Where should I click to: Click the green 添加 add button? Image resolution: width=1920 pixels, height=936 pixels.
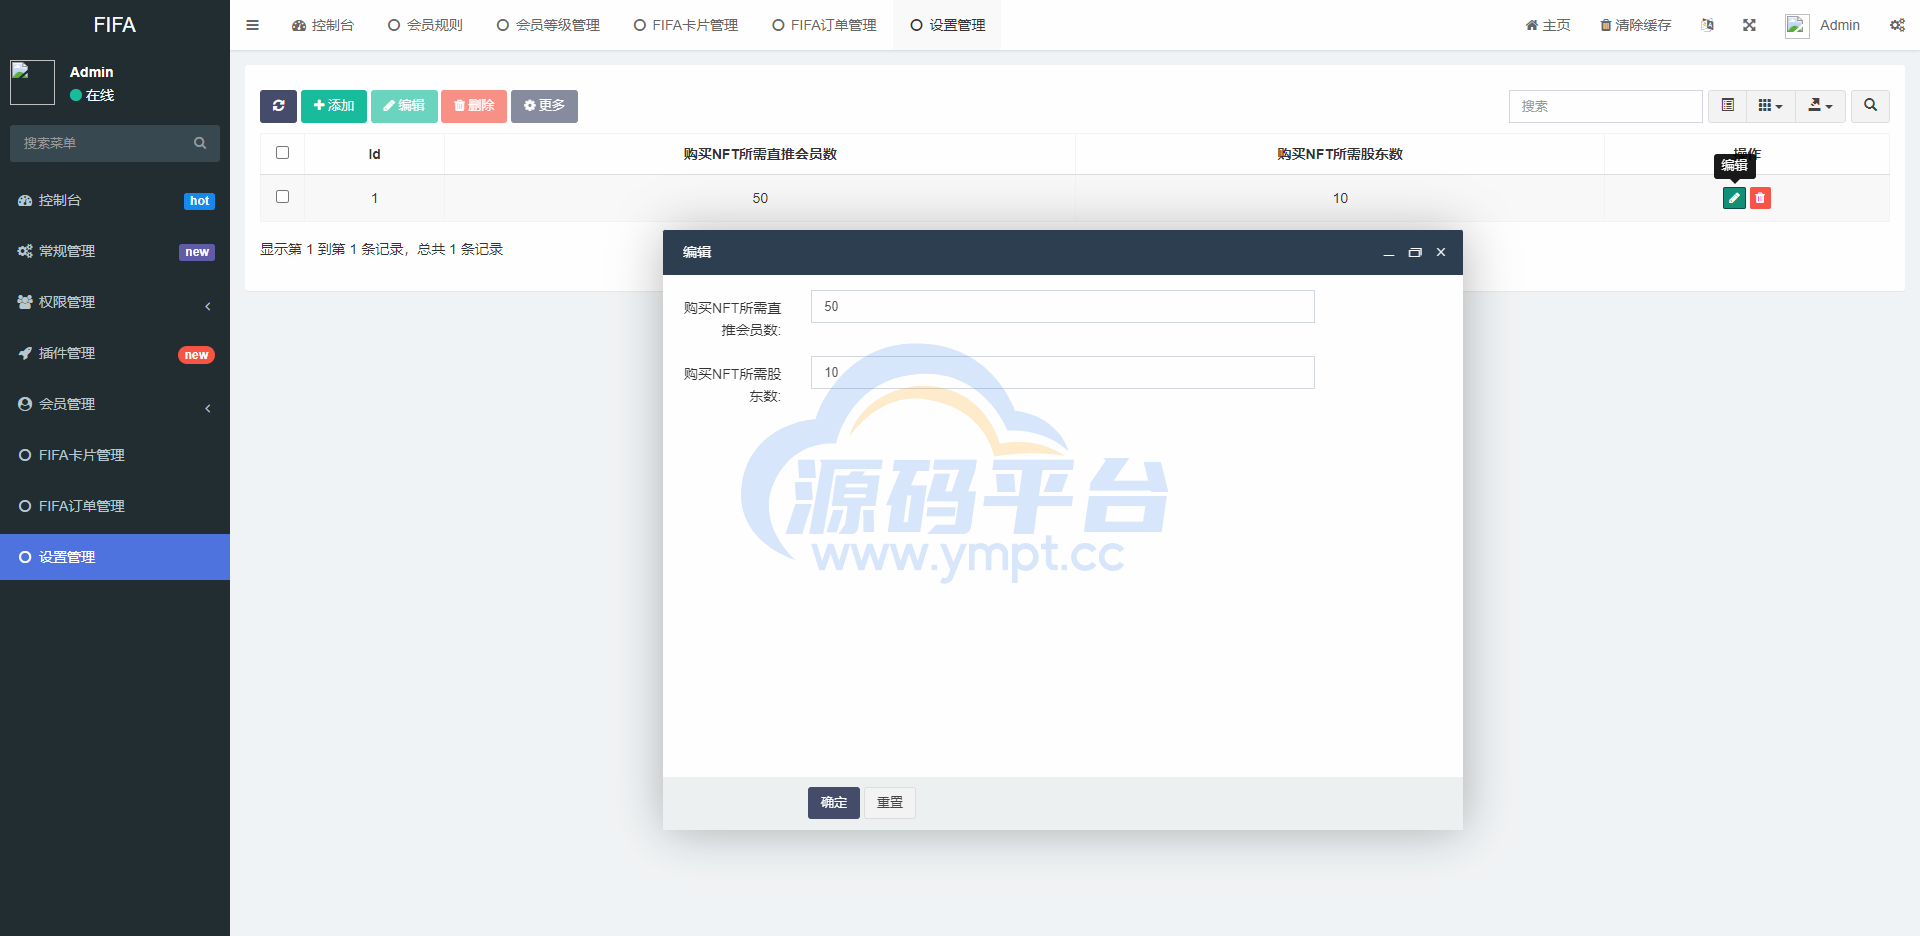click(x=334, y=106)
